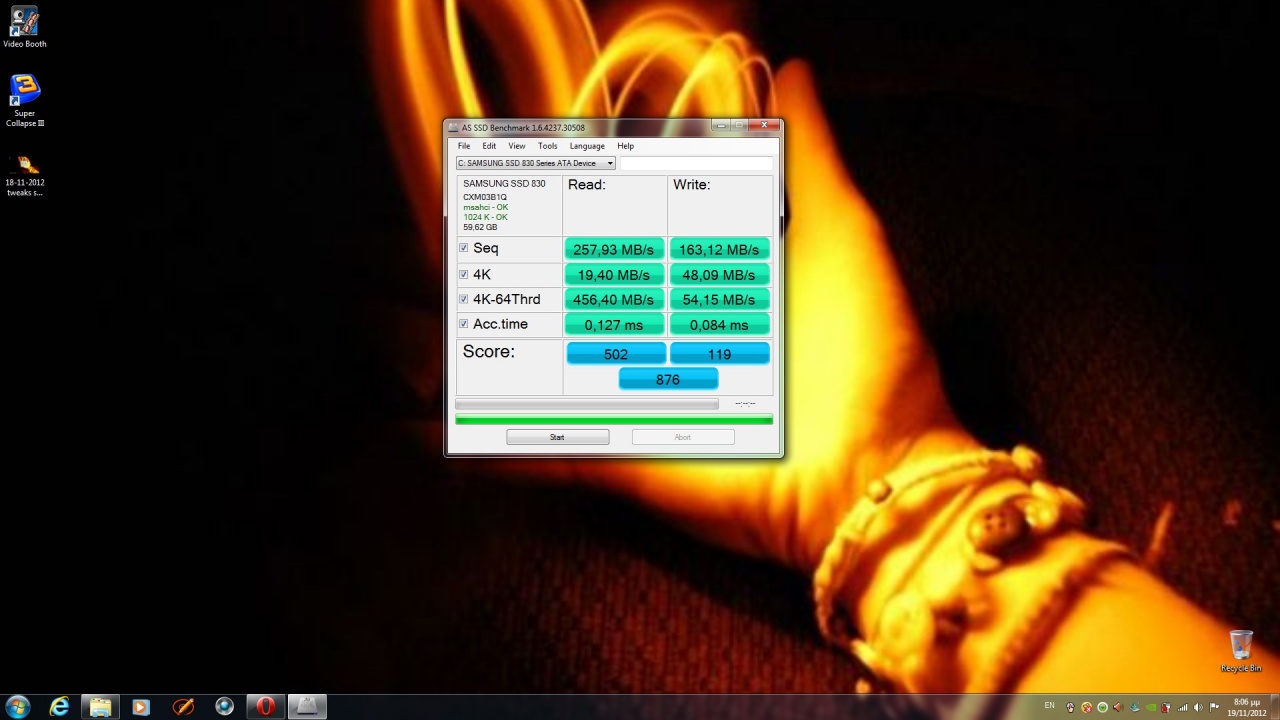Open the 18-11-2012 tweaks desktop file
The width and height of the screenshot is (1280, 720).
[x=25, y=175]
